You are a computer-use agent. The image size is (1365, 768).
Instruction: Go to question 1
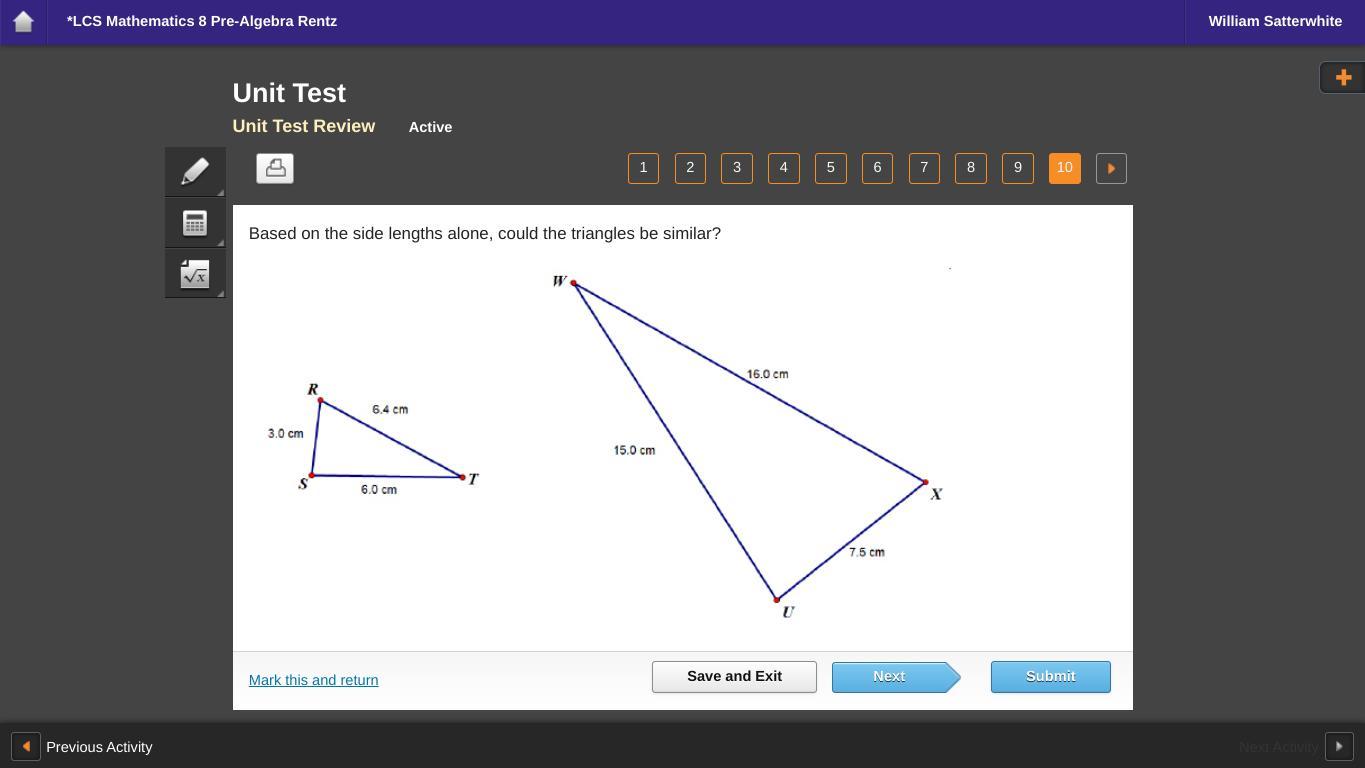(643, 168)
